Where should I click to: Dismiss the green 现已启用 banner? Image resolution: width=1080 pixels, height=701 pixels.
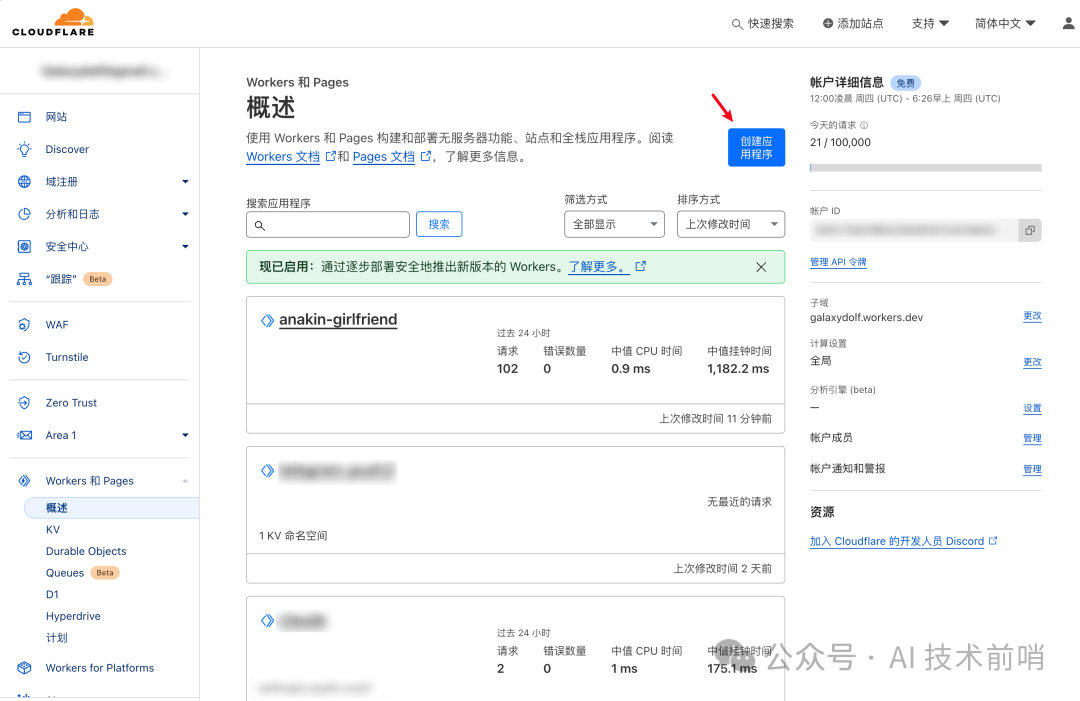[x=761, y=267]
